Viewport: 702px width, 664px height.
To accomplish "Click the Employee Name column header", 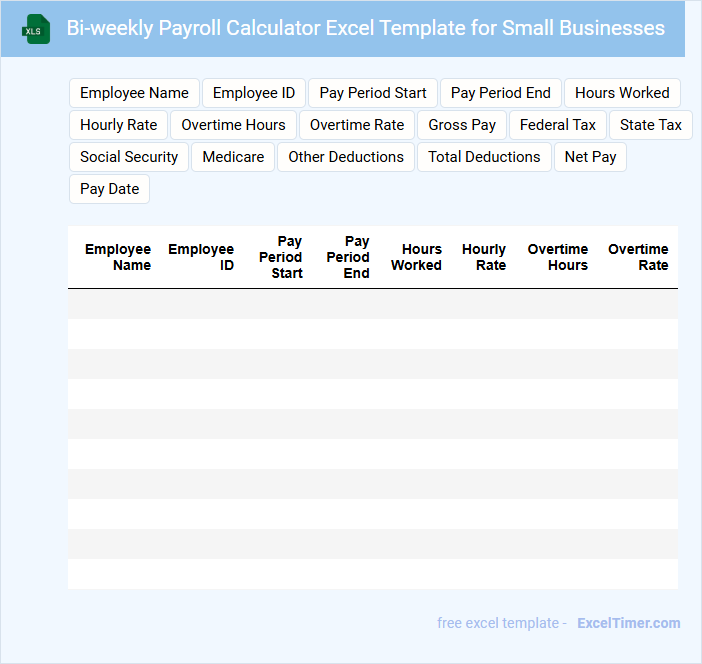I will (x=118, y=257).
